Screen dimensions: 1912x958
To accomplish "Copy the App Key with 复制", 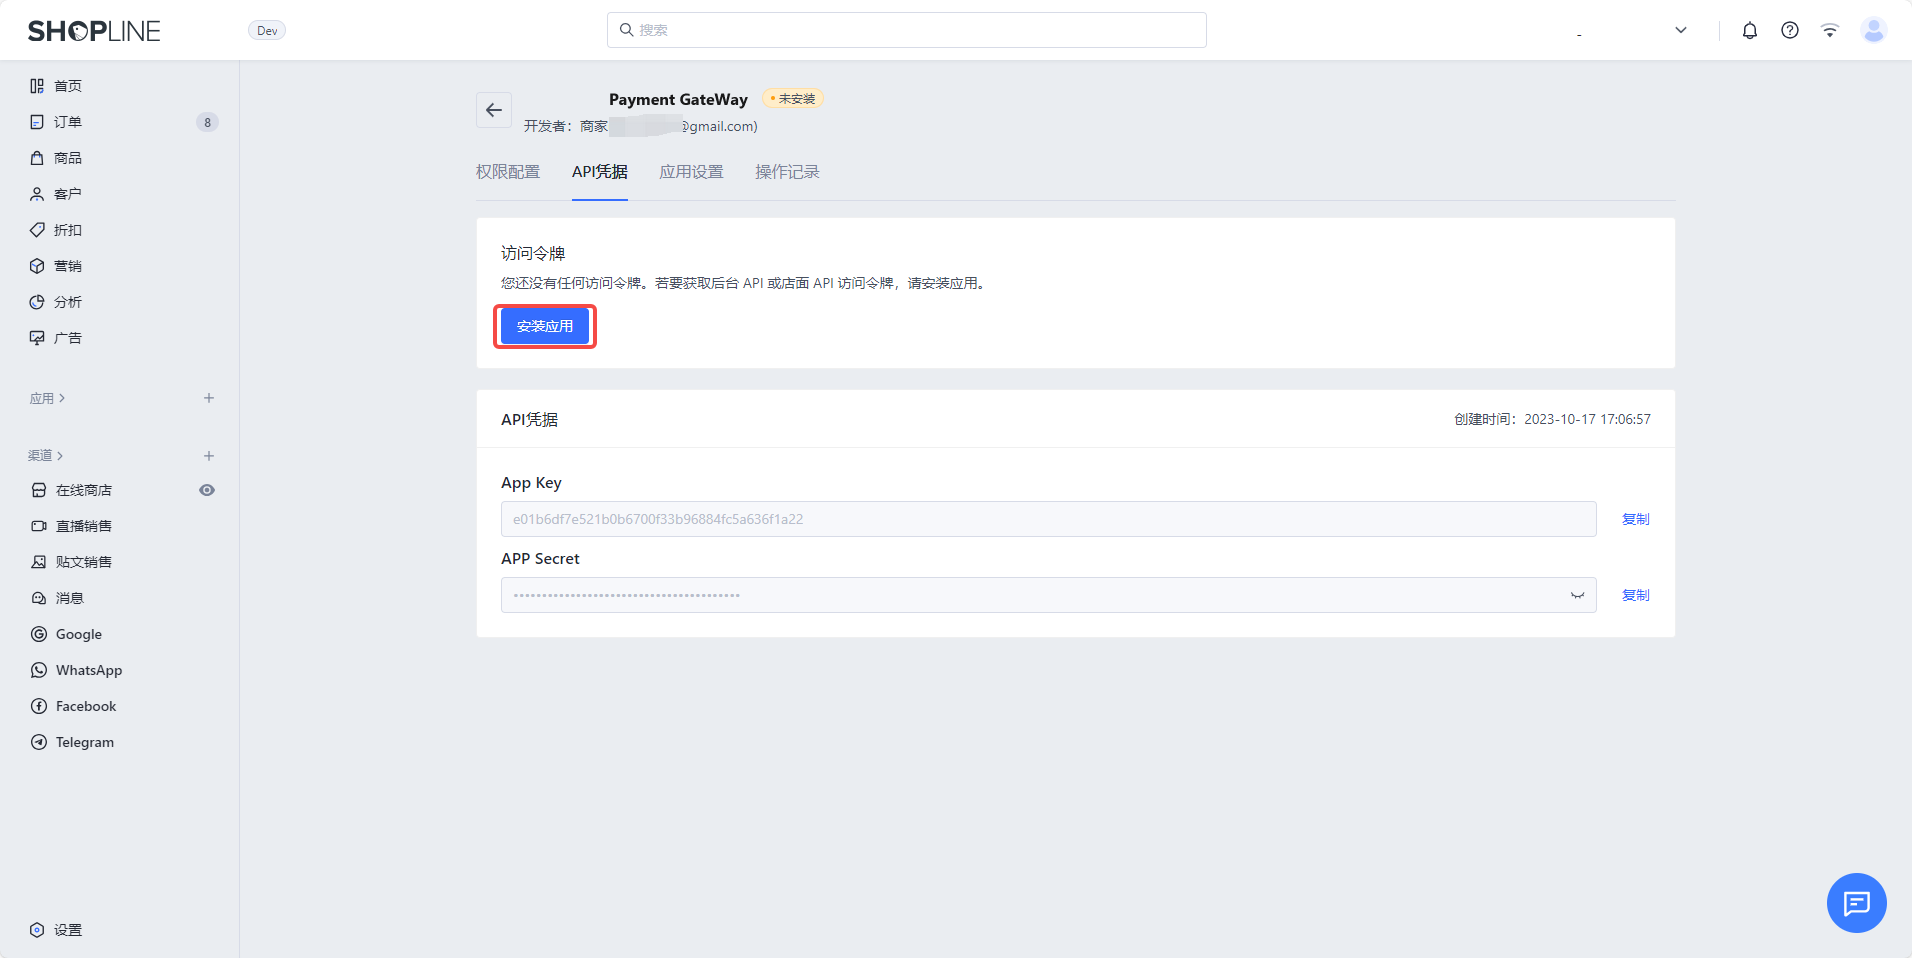I will (x=1636, y=519).
